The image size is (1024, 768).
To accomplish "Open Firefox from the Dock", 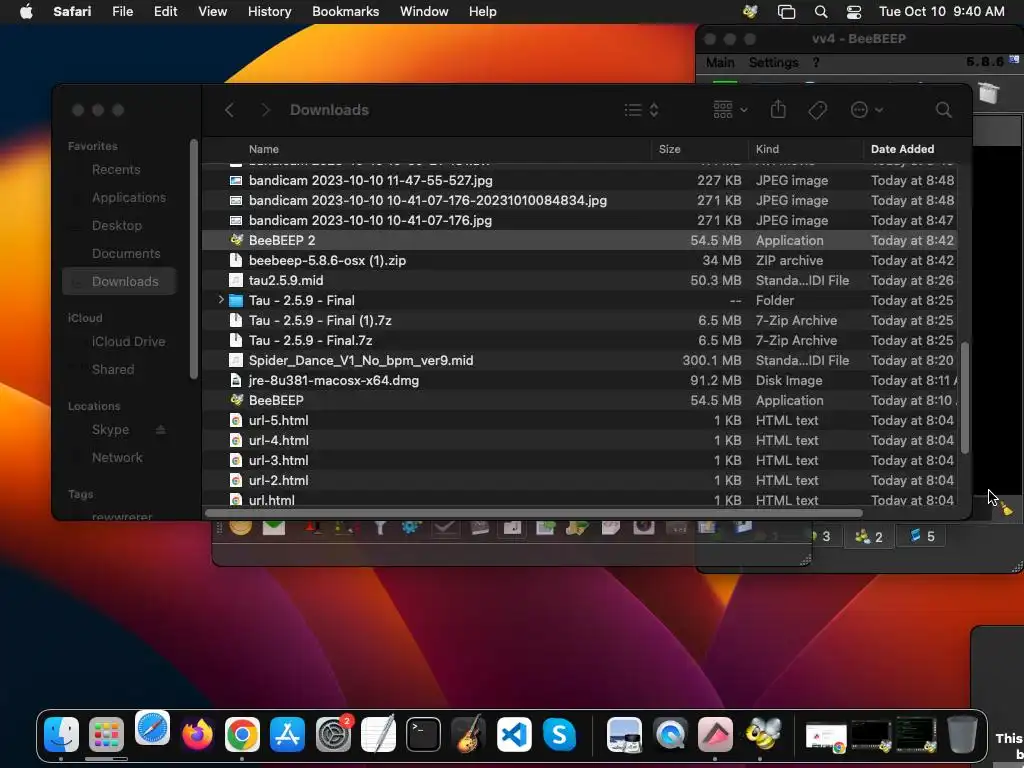I will tap(197, 735).
